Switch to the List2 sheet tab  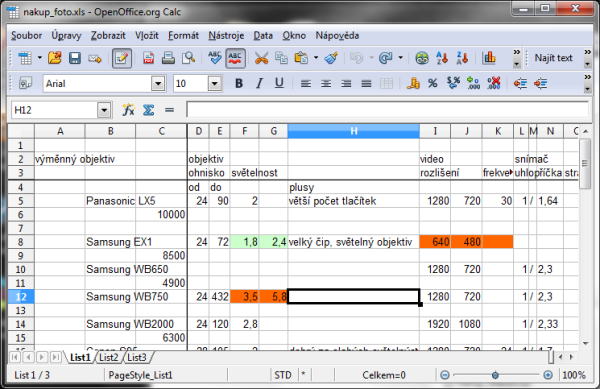(x=109, y=357)
